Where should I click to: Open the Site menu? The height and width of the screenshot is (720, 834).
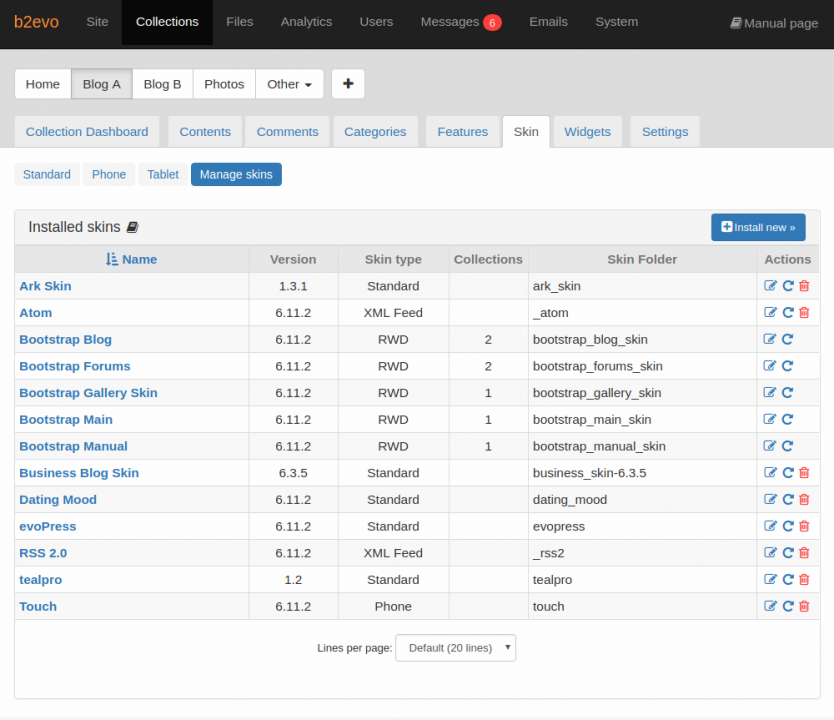[x=97, y=22]
